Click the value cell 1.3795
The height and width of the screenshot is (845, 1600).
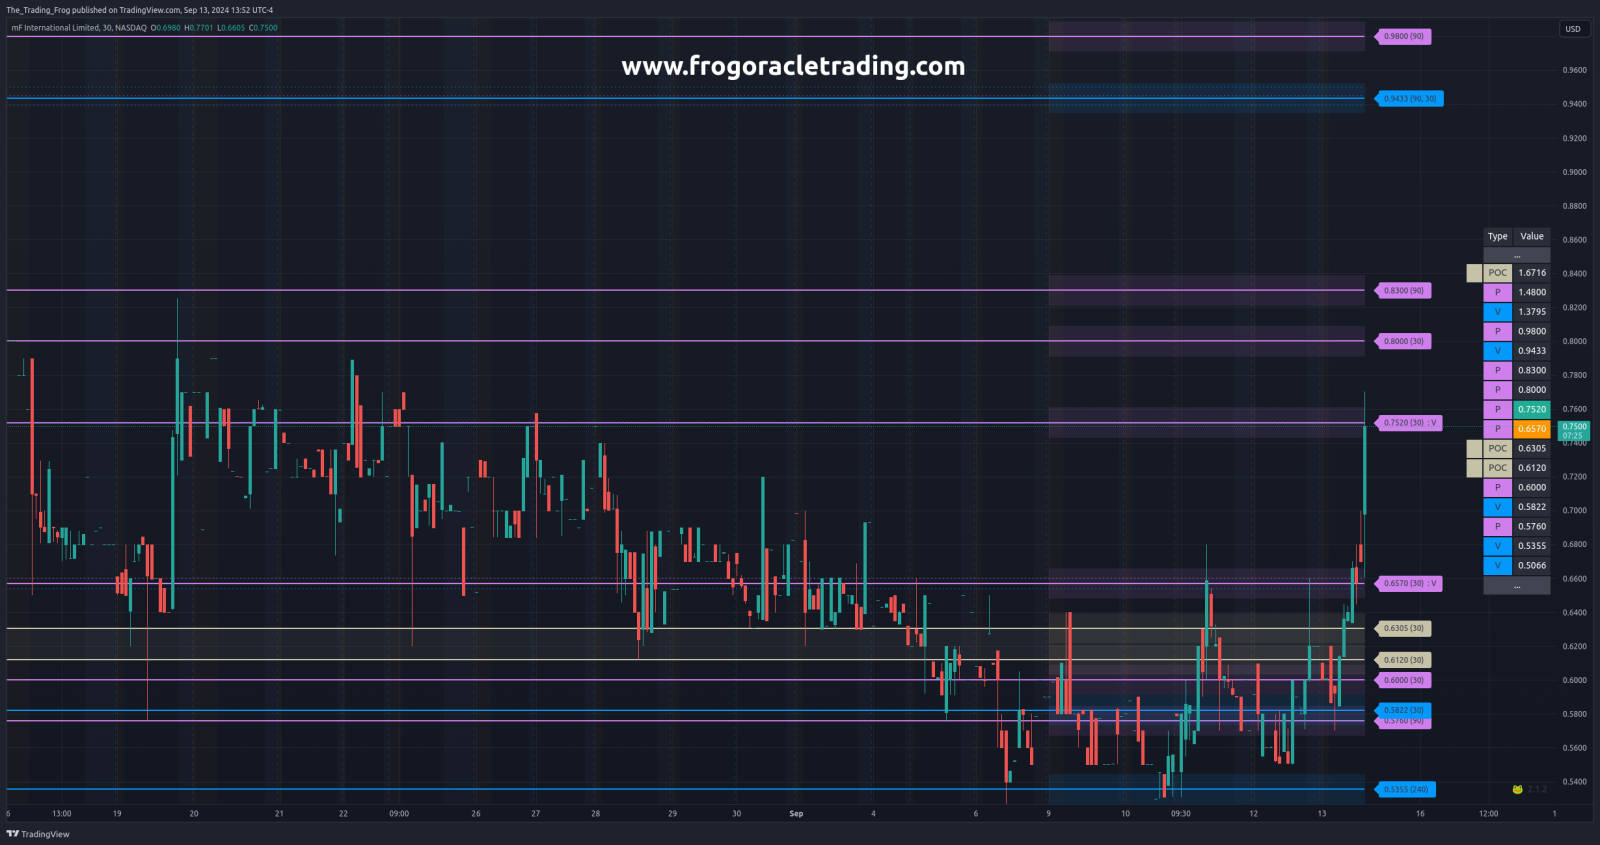coord(1532,312)
